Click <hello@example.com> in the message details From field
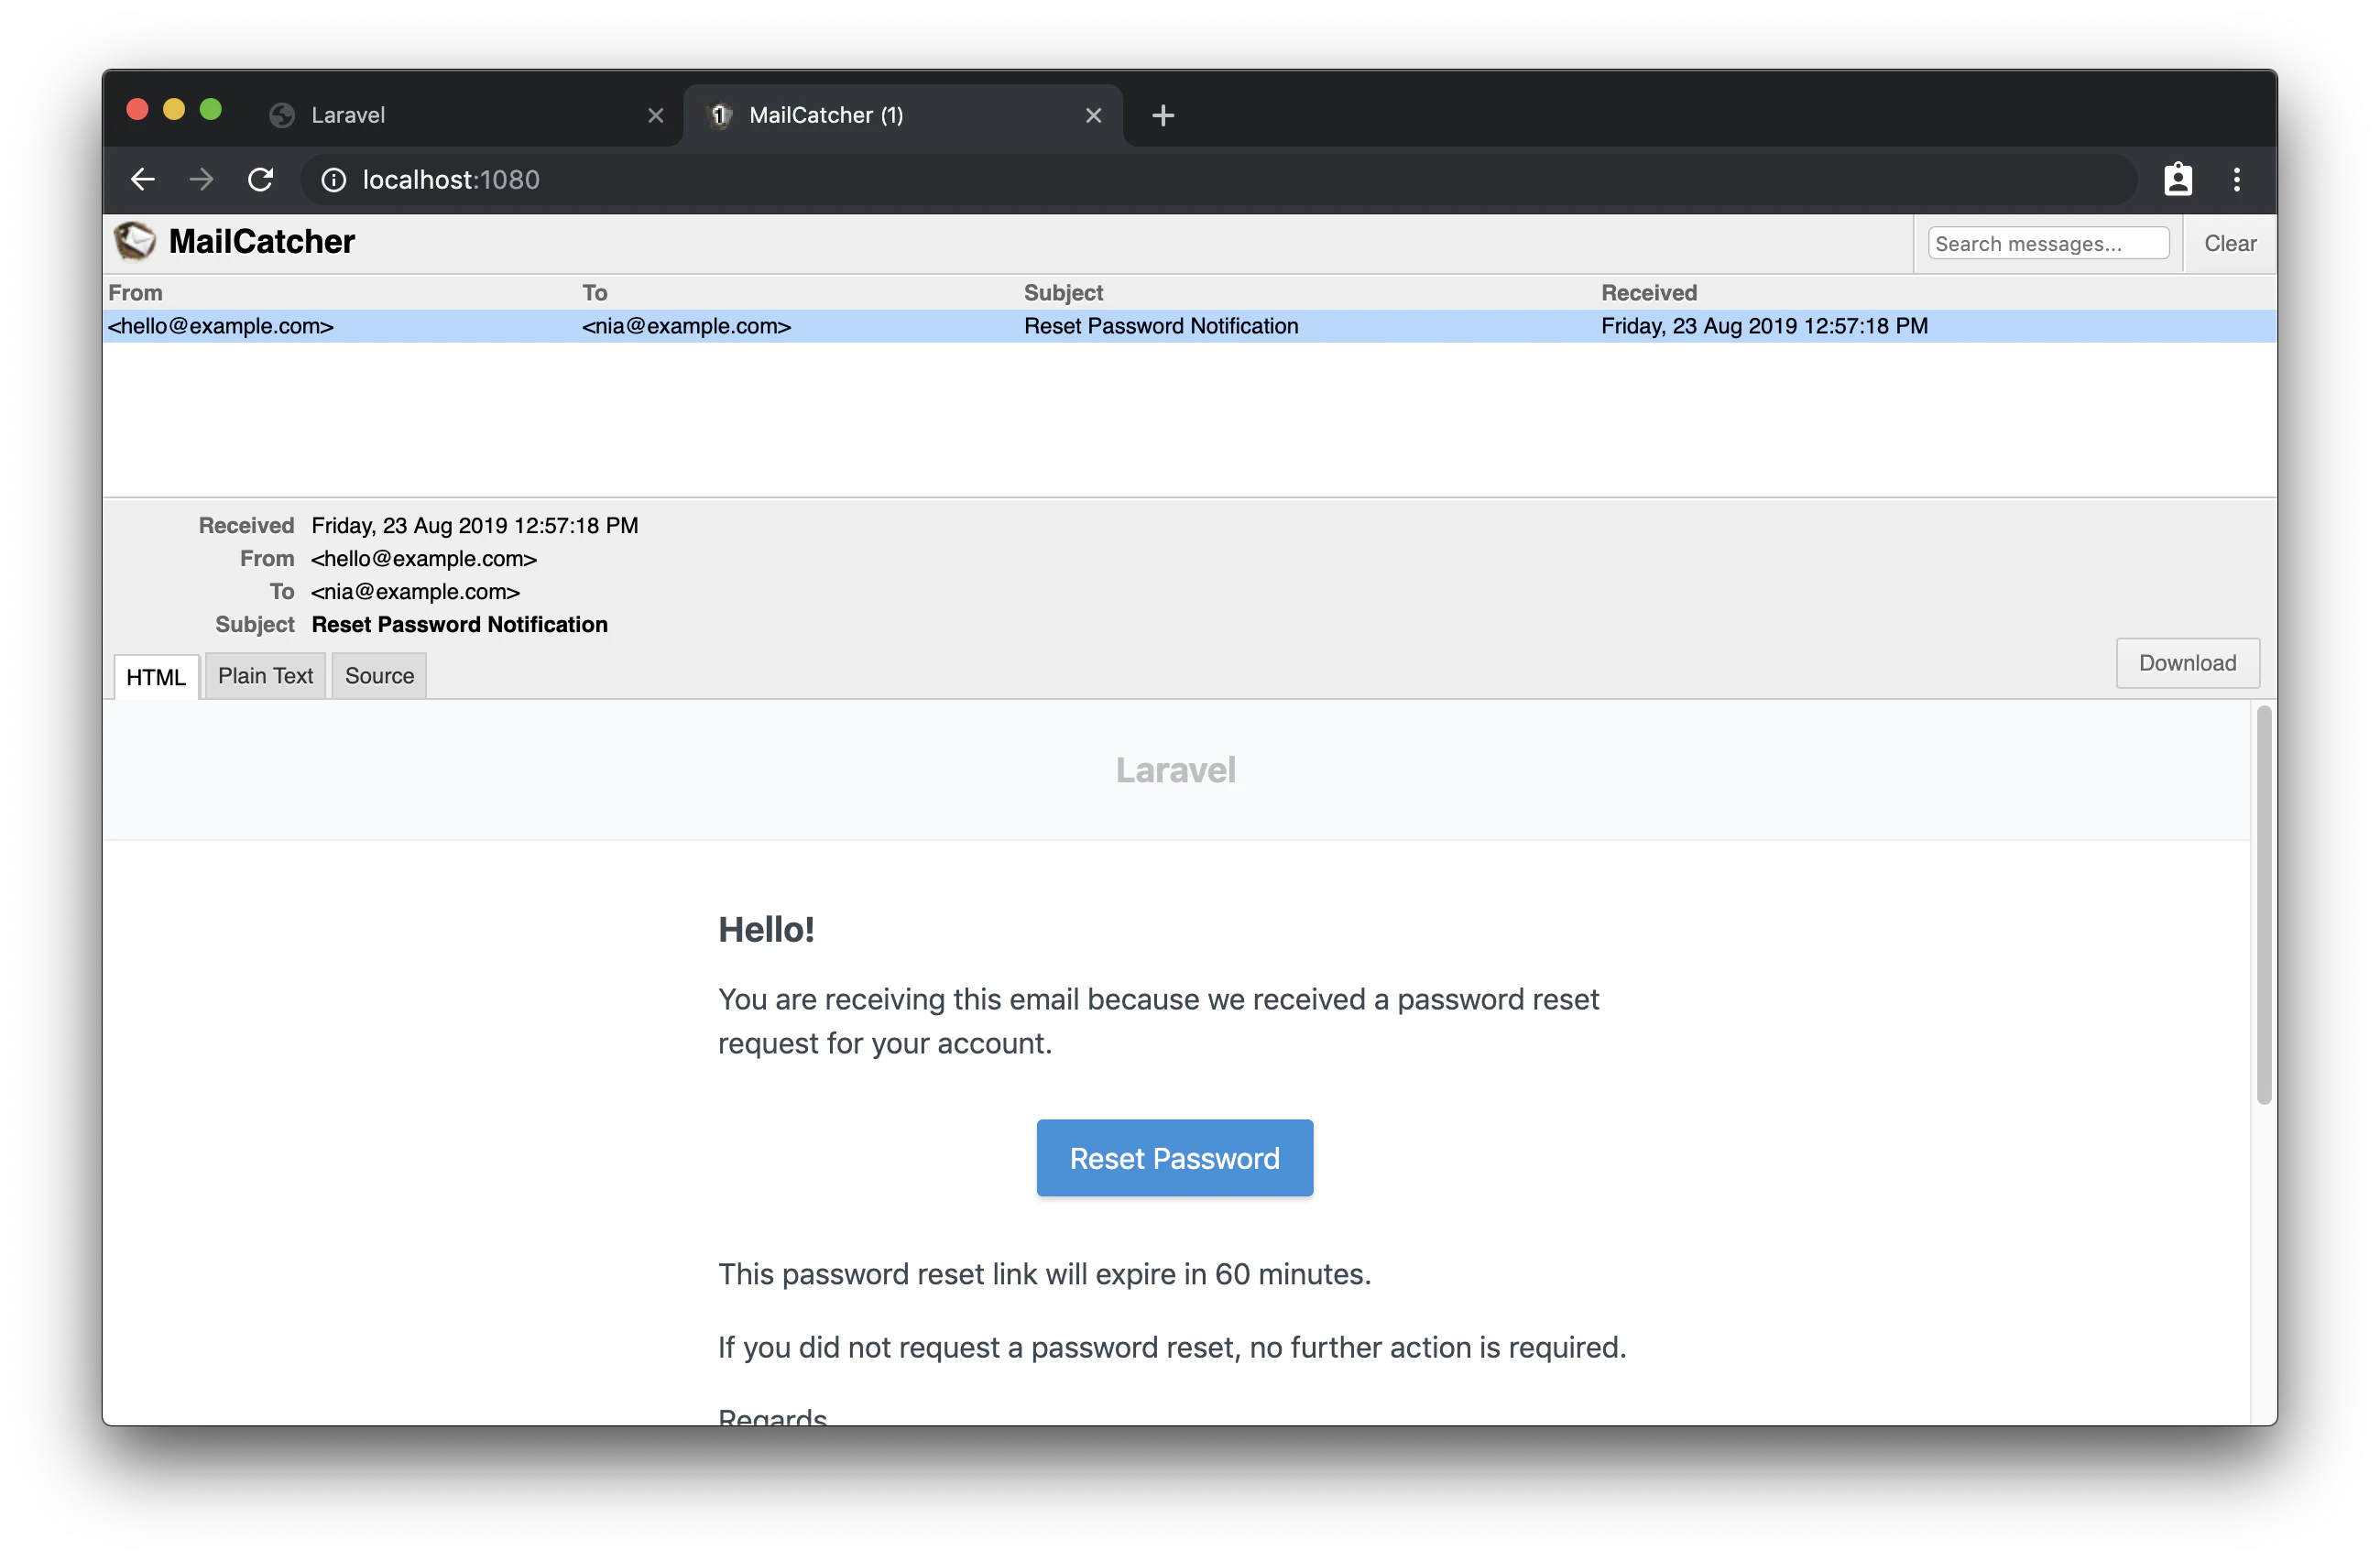This screenshot has width=2380, height=1561. pyautogui.click(x=424, y=559)
